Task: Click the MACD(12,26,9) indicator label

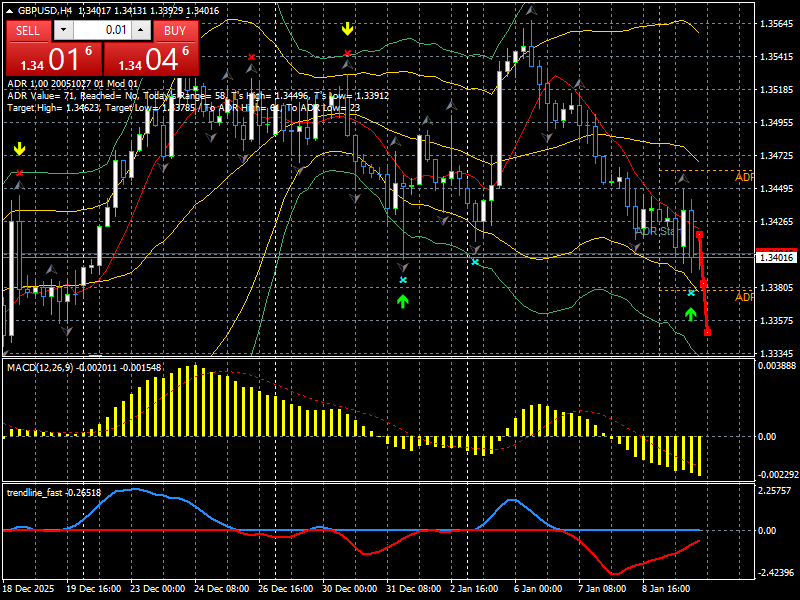Action: click(40, 367)
